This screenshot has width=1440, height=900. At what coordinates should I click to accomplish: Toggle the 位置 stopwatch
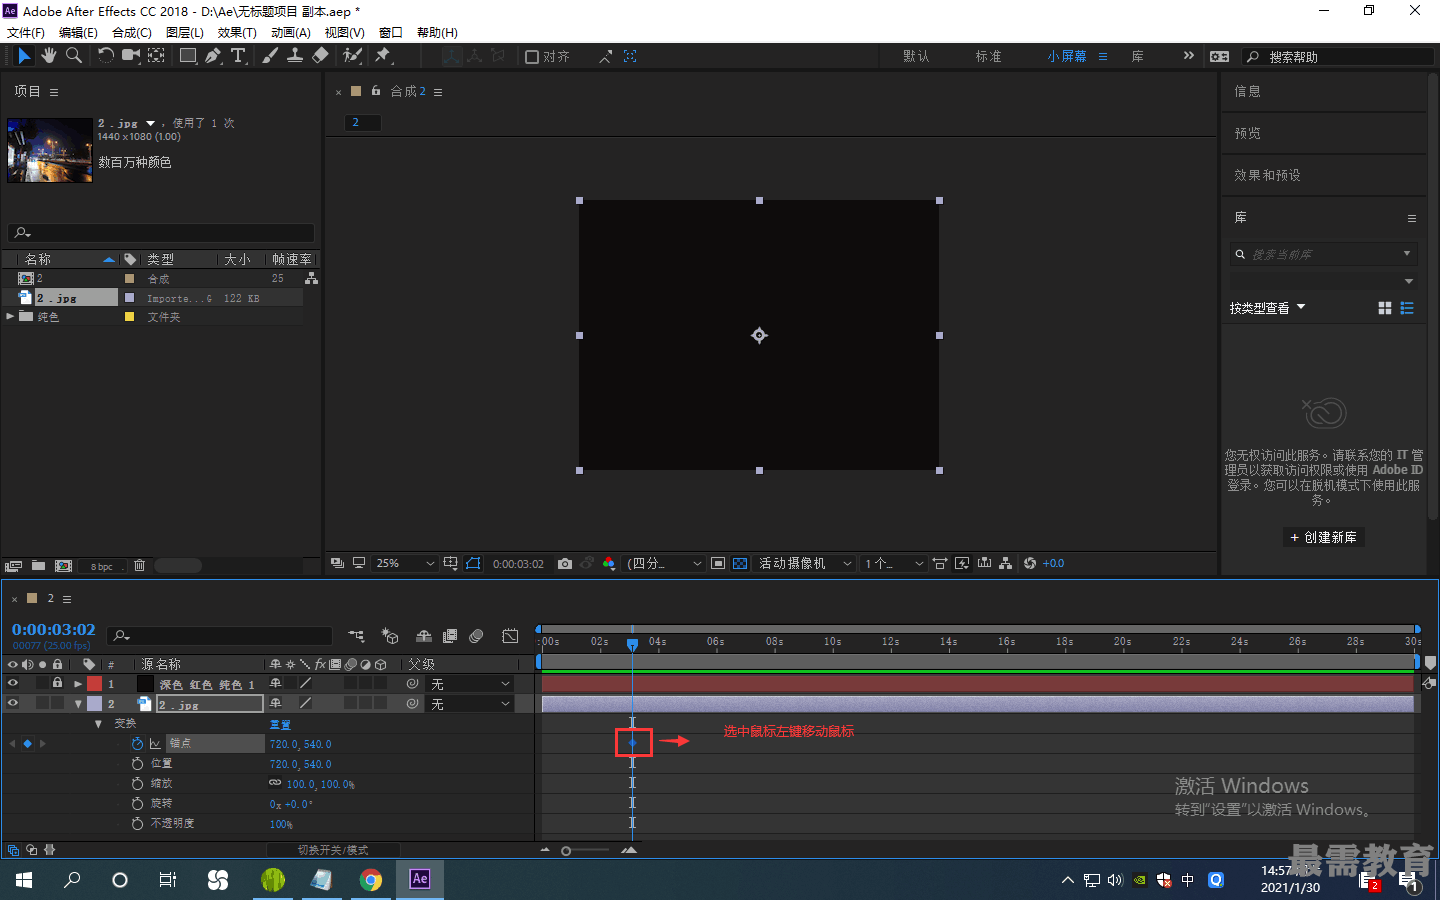[137, 763]
